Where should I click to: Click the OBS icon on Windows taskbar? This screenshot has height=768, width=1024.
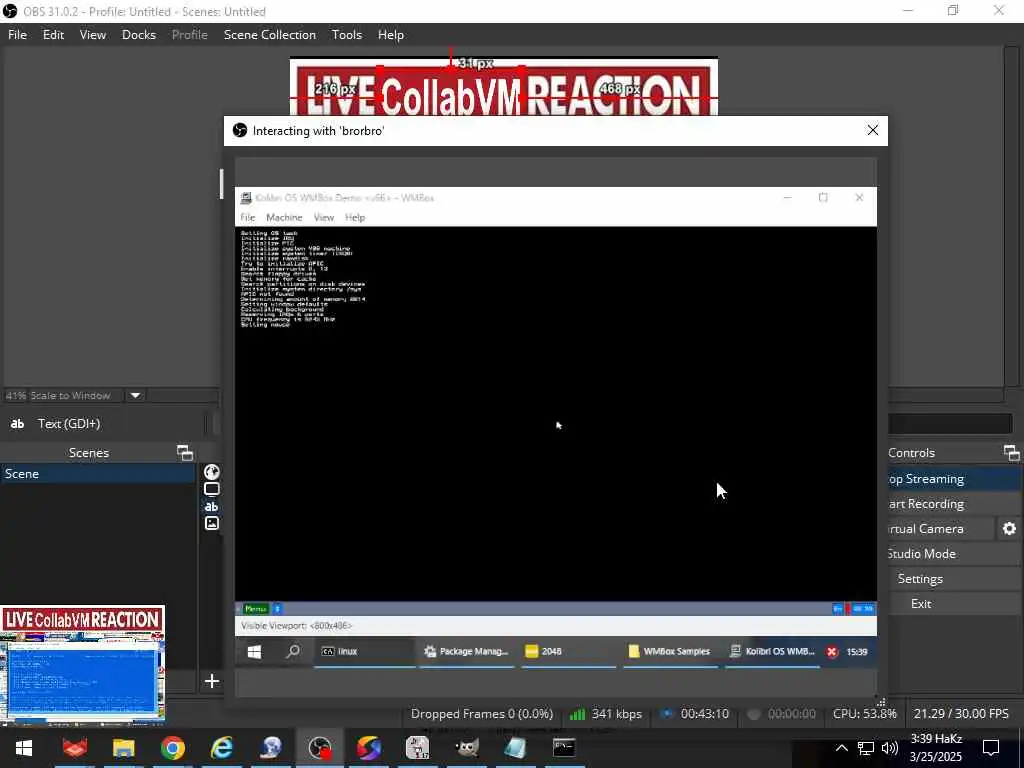(320, 748)
